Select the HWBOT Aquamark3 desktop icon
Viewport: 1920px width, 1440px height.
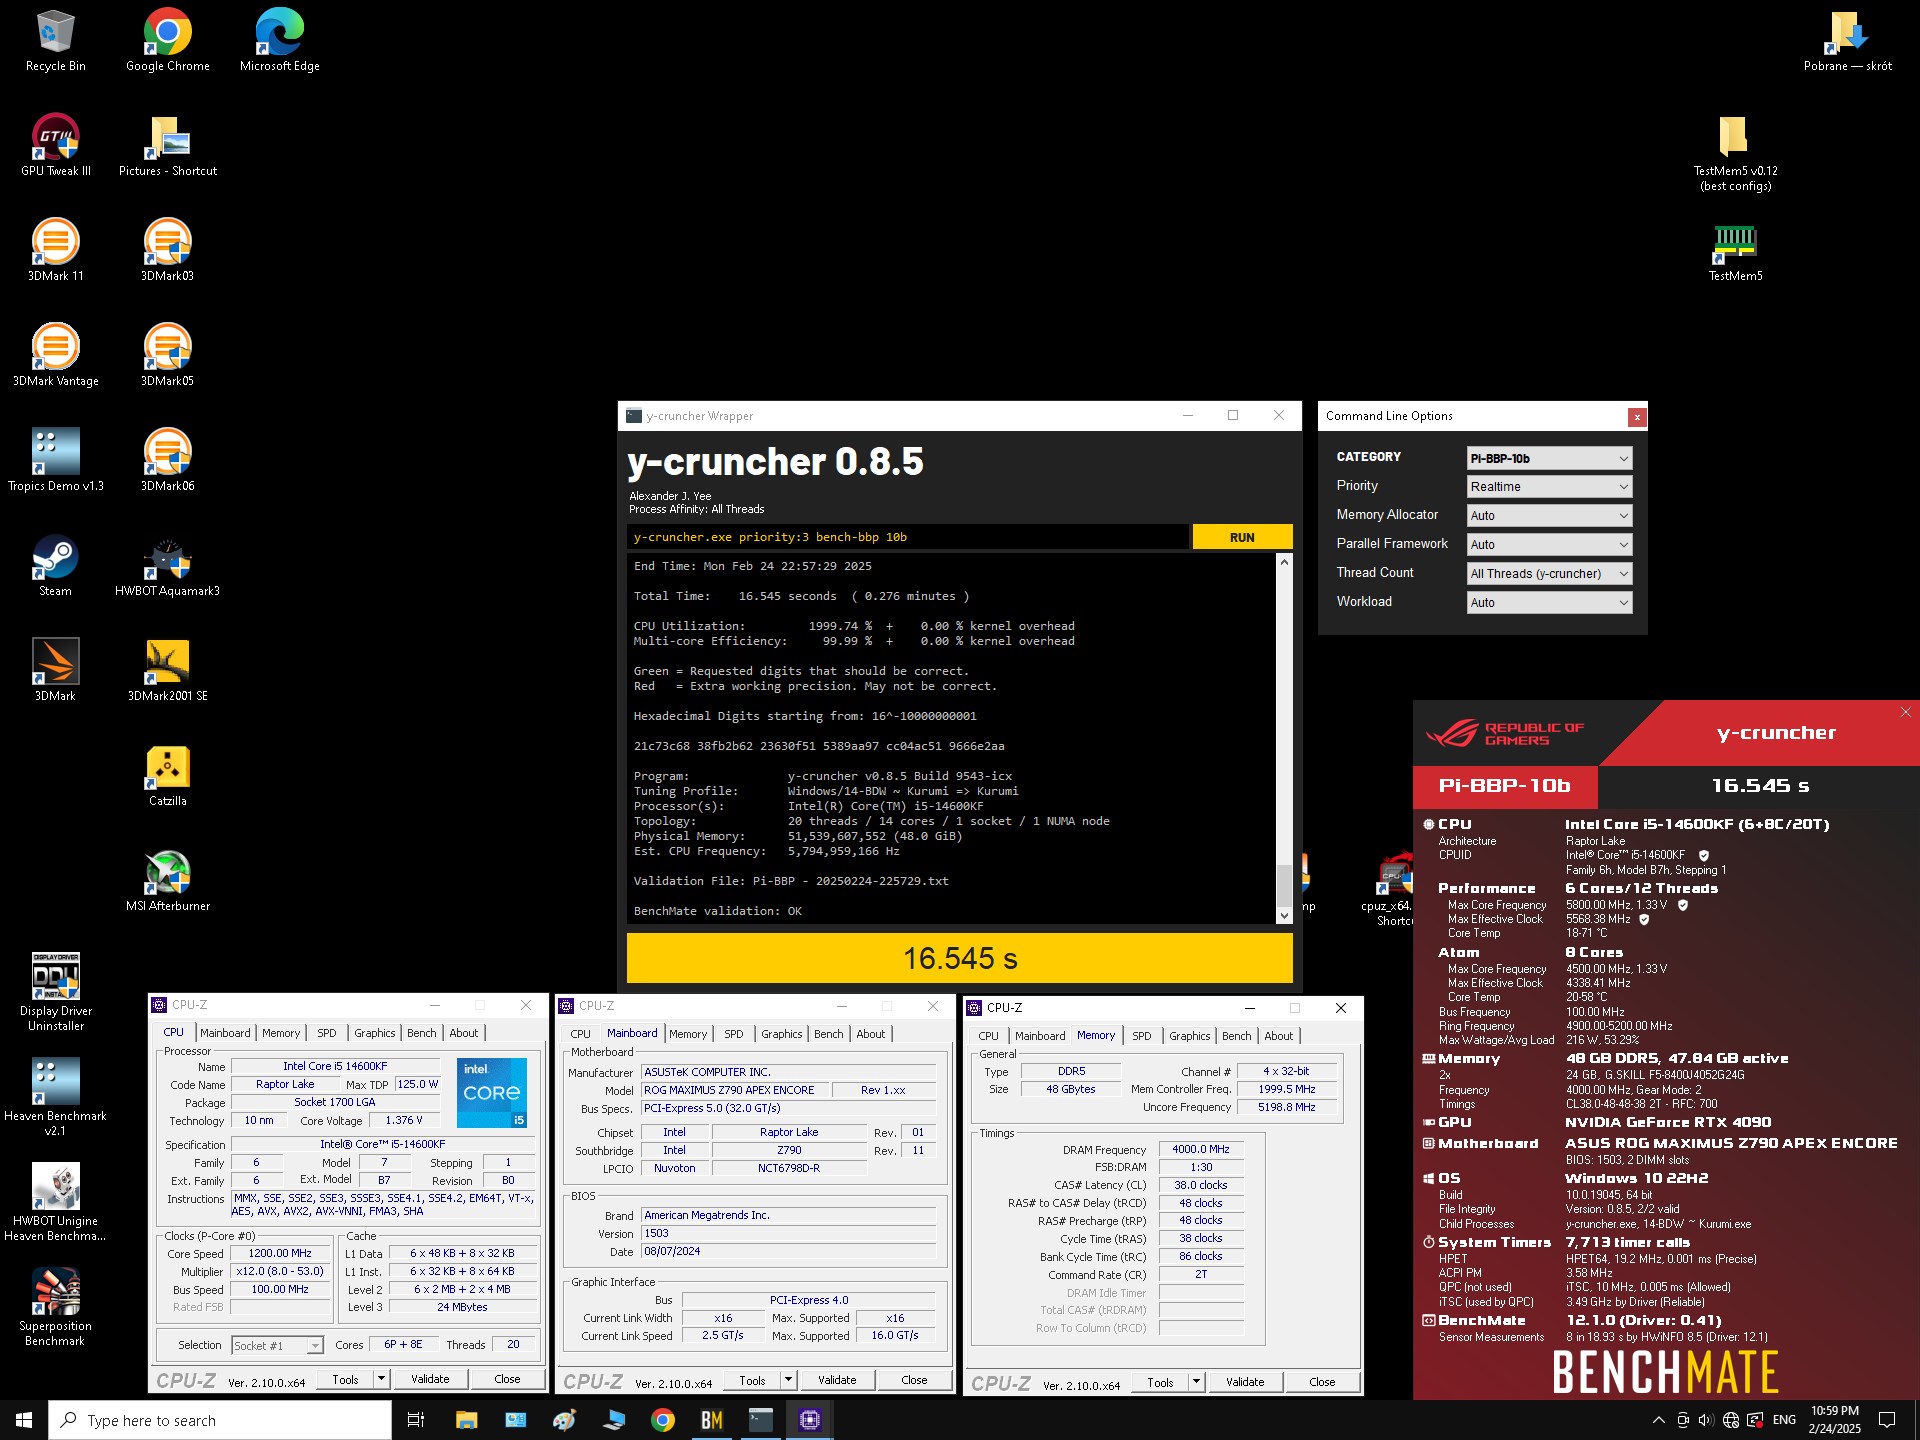tap(167, 567)
